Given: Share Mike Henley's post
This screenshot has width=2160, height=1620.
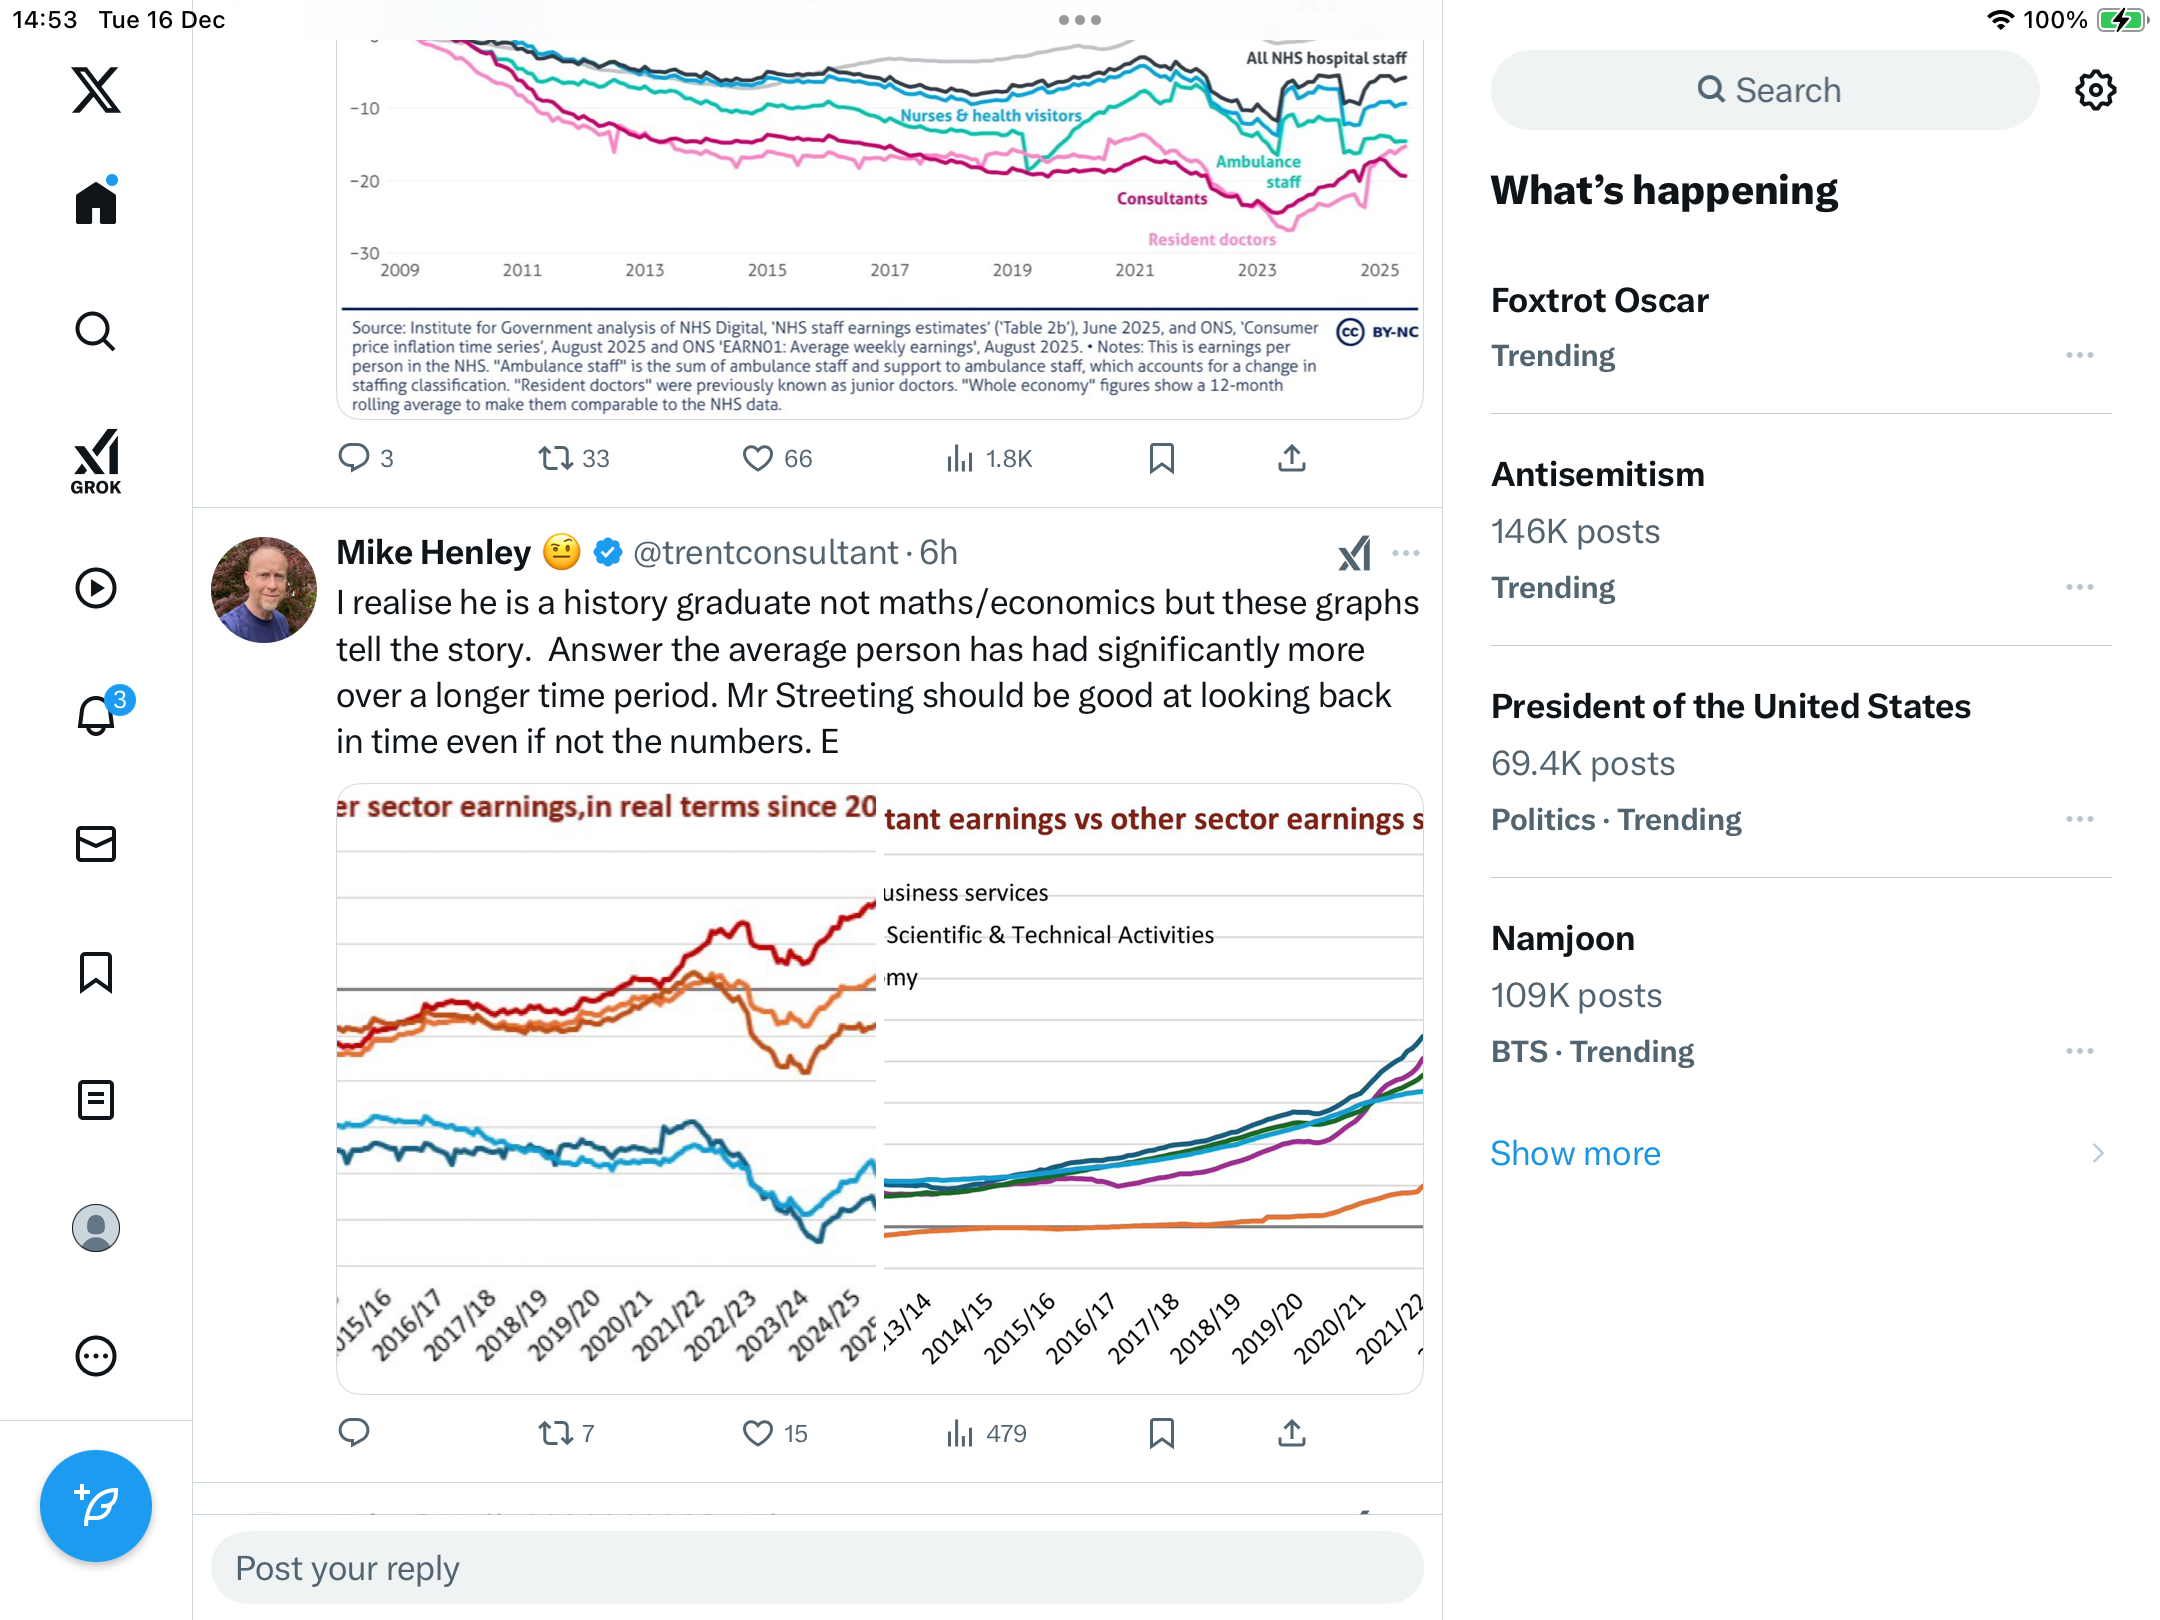Looking at the screenshot, I should point(1292,1433).
